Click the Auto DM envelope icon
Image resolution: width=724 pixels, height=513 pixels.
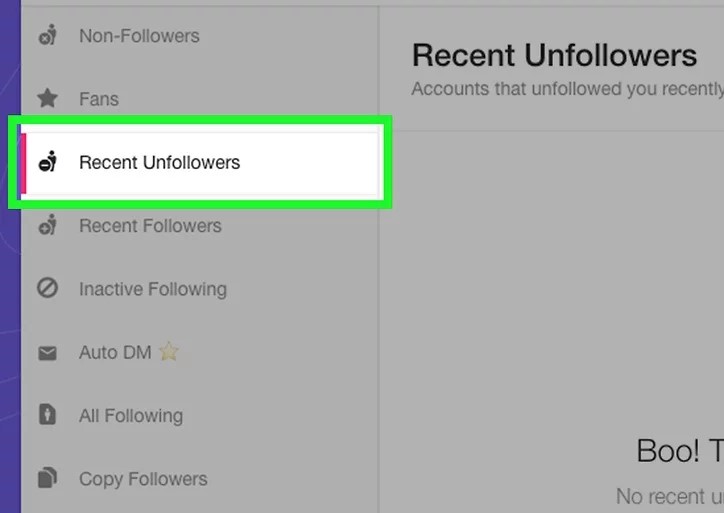click(47, 353)
